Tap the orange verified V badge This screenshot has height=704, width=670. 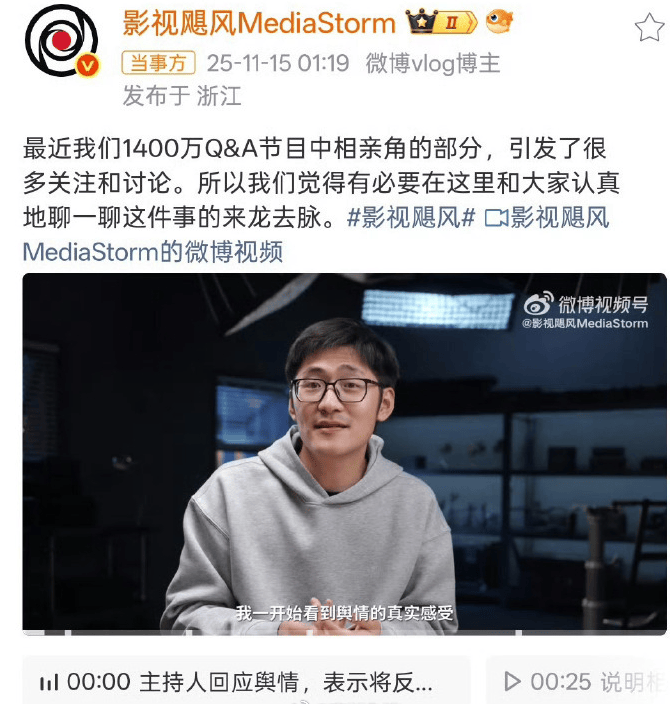point(88,66)
